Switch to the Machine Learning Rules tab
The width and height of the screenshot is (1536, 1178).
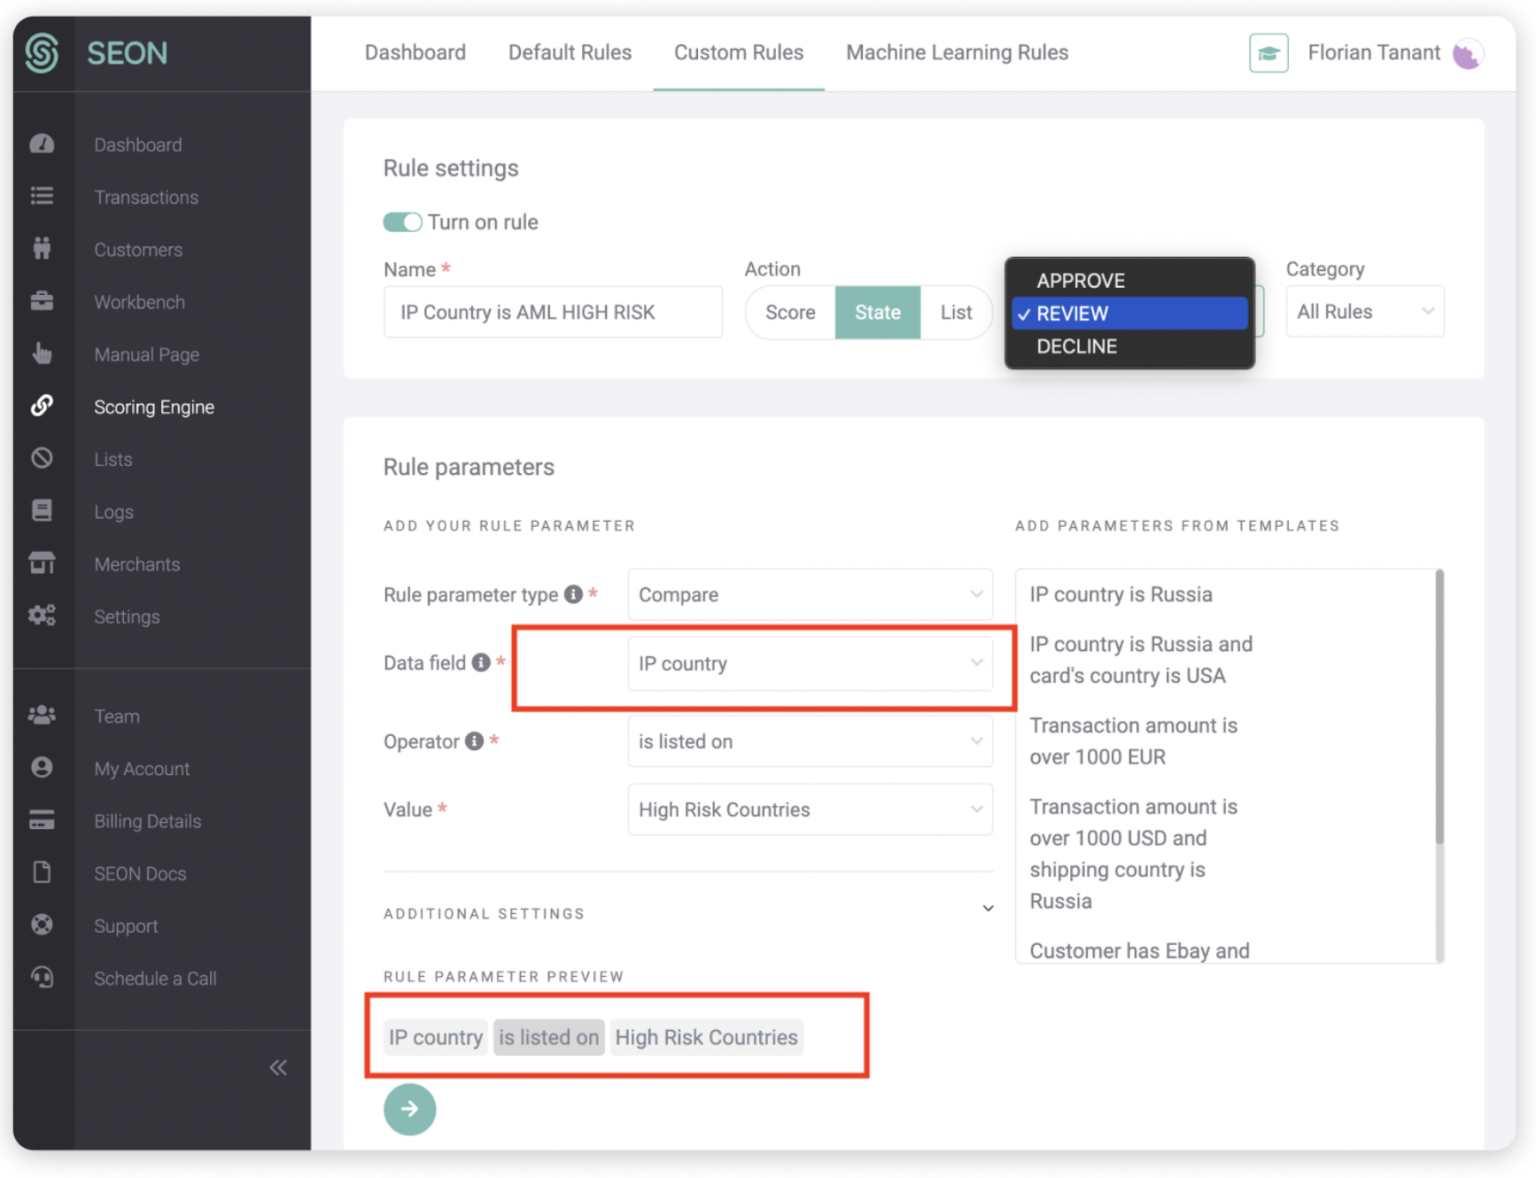tap(957, 52)
